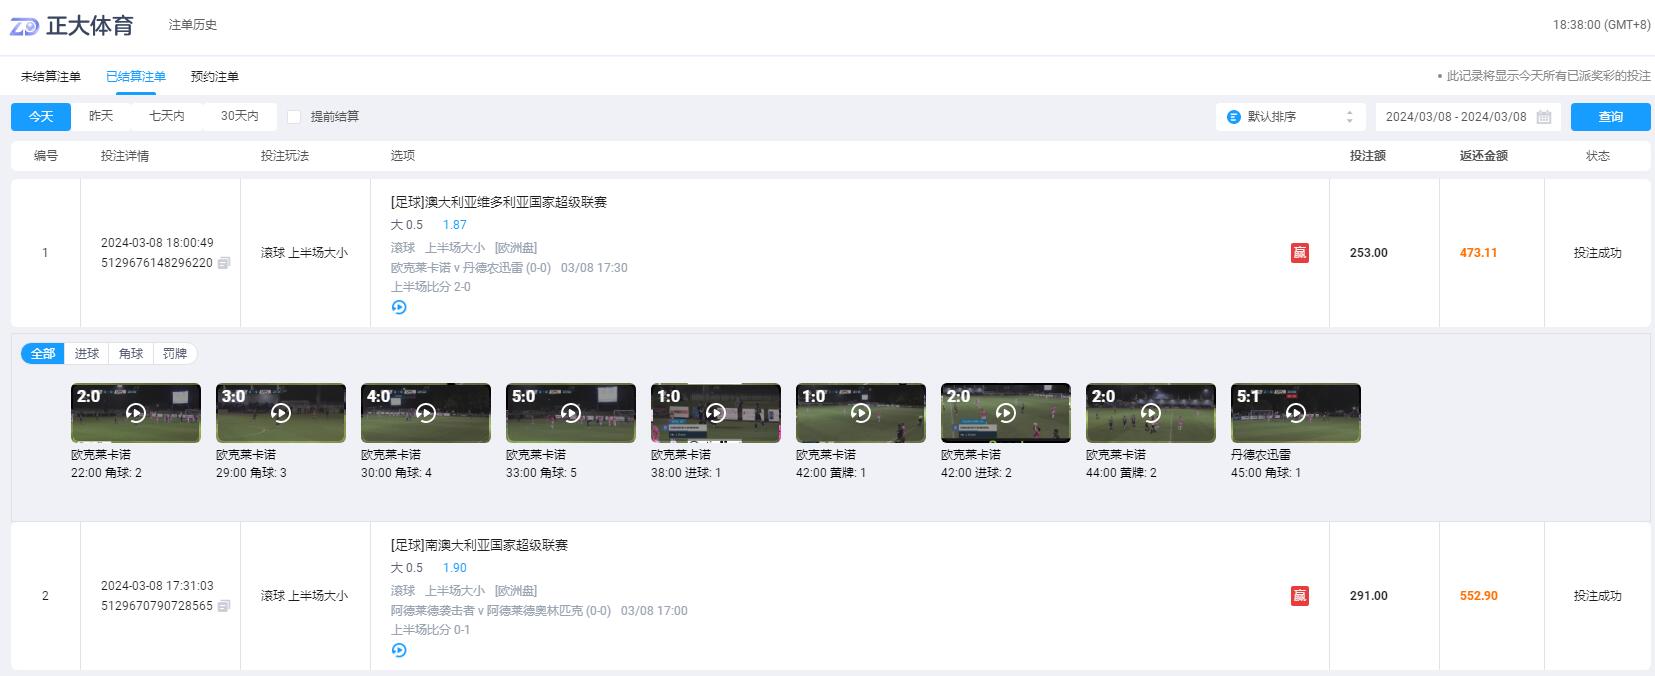Select the 30天内 date filter button
This screenshot has width=1655, height=676.
(x=240, y=117)
